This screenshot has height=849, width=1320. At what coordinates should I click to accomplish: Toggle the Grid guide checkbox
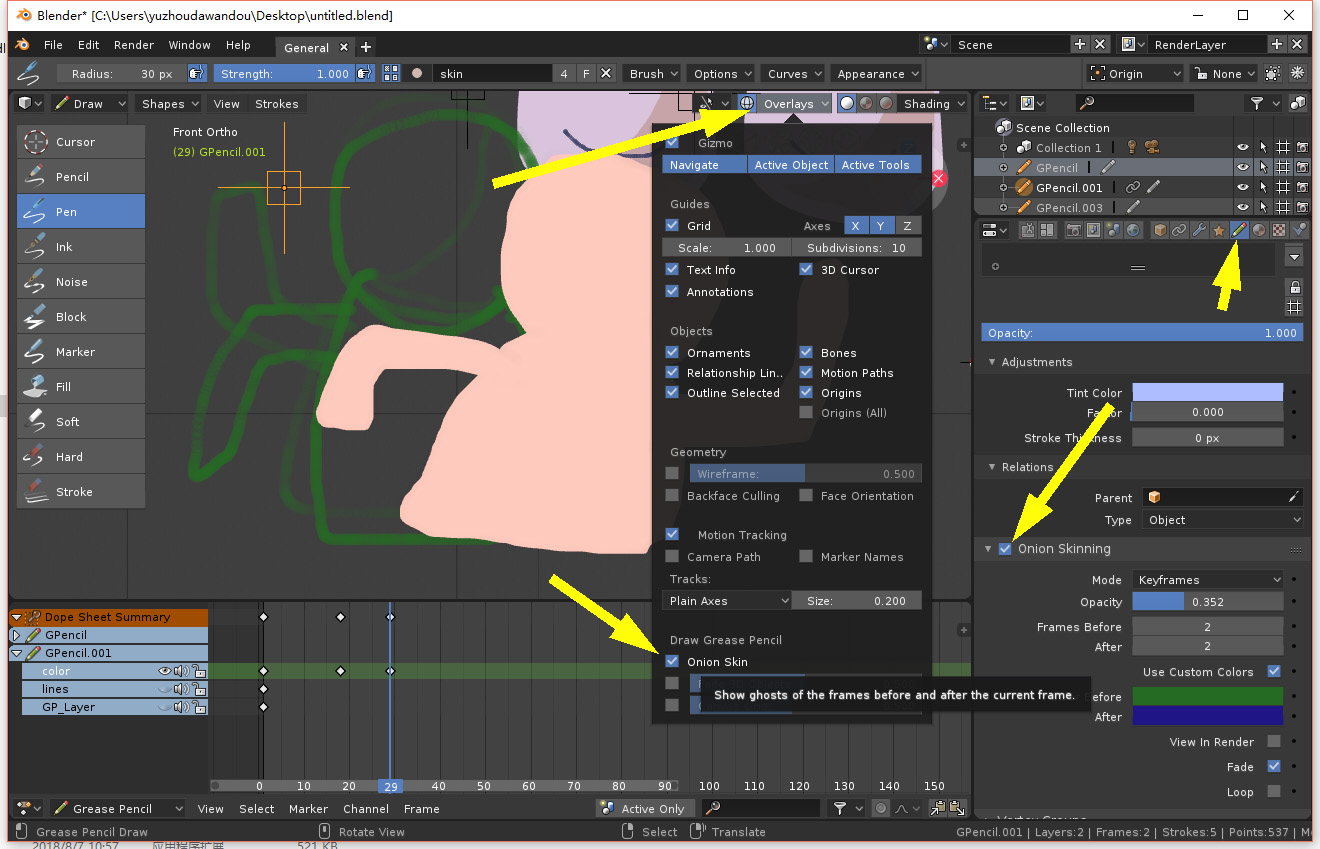point(672,225)
